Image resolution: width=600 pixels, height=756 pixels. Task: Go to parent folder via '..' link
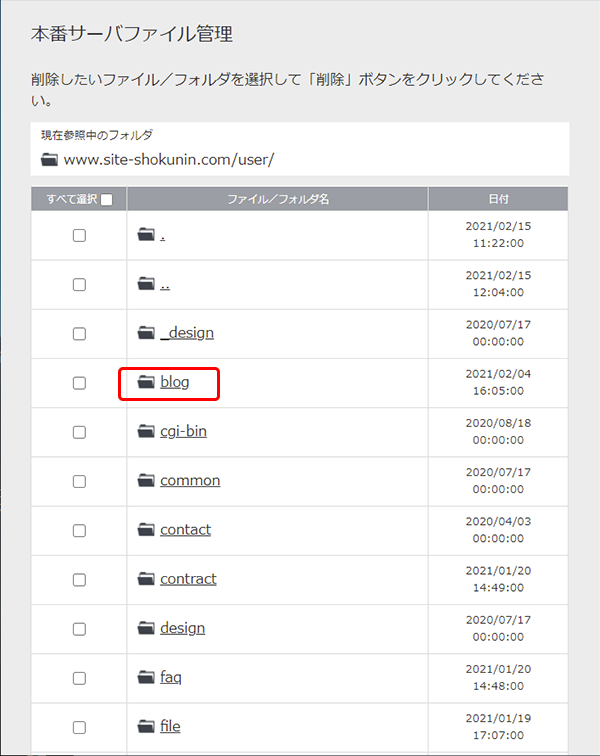click(x=165, y=285)
